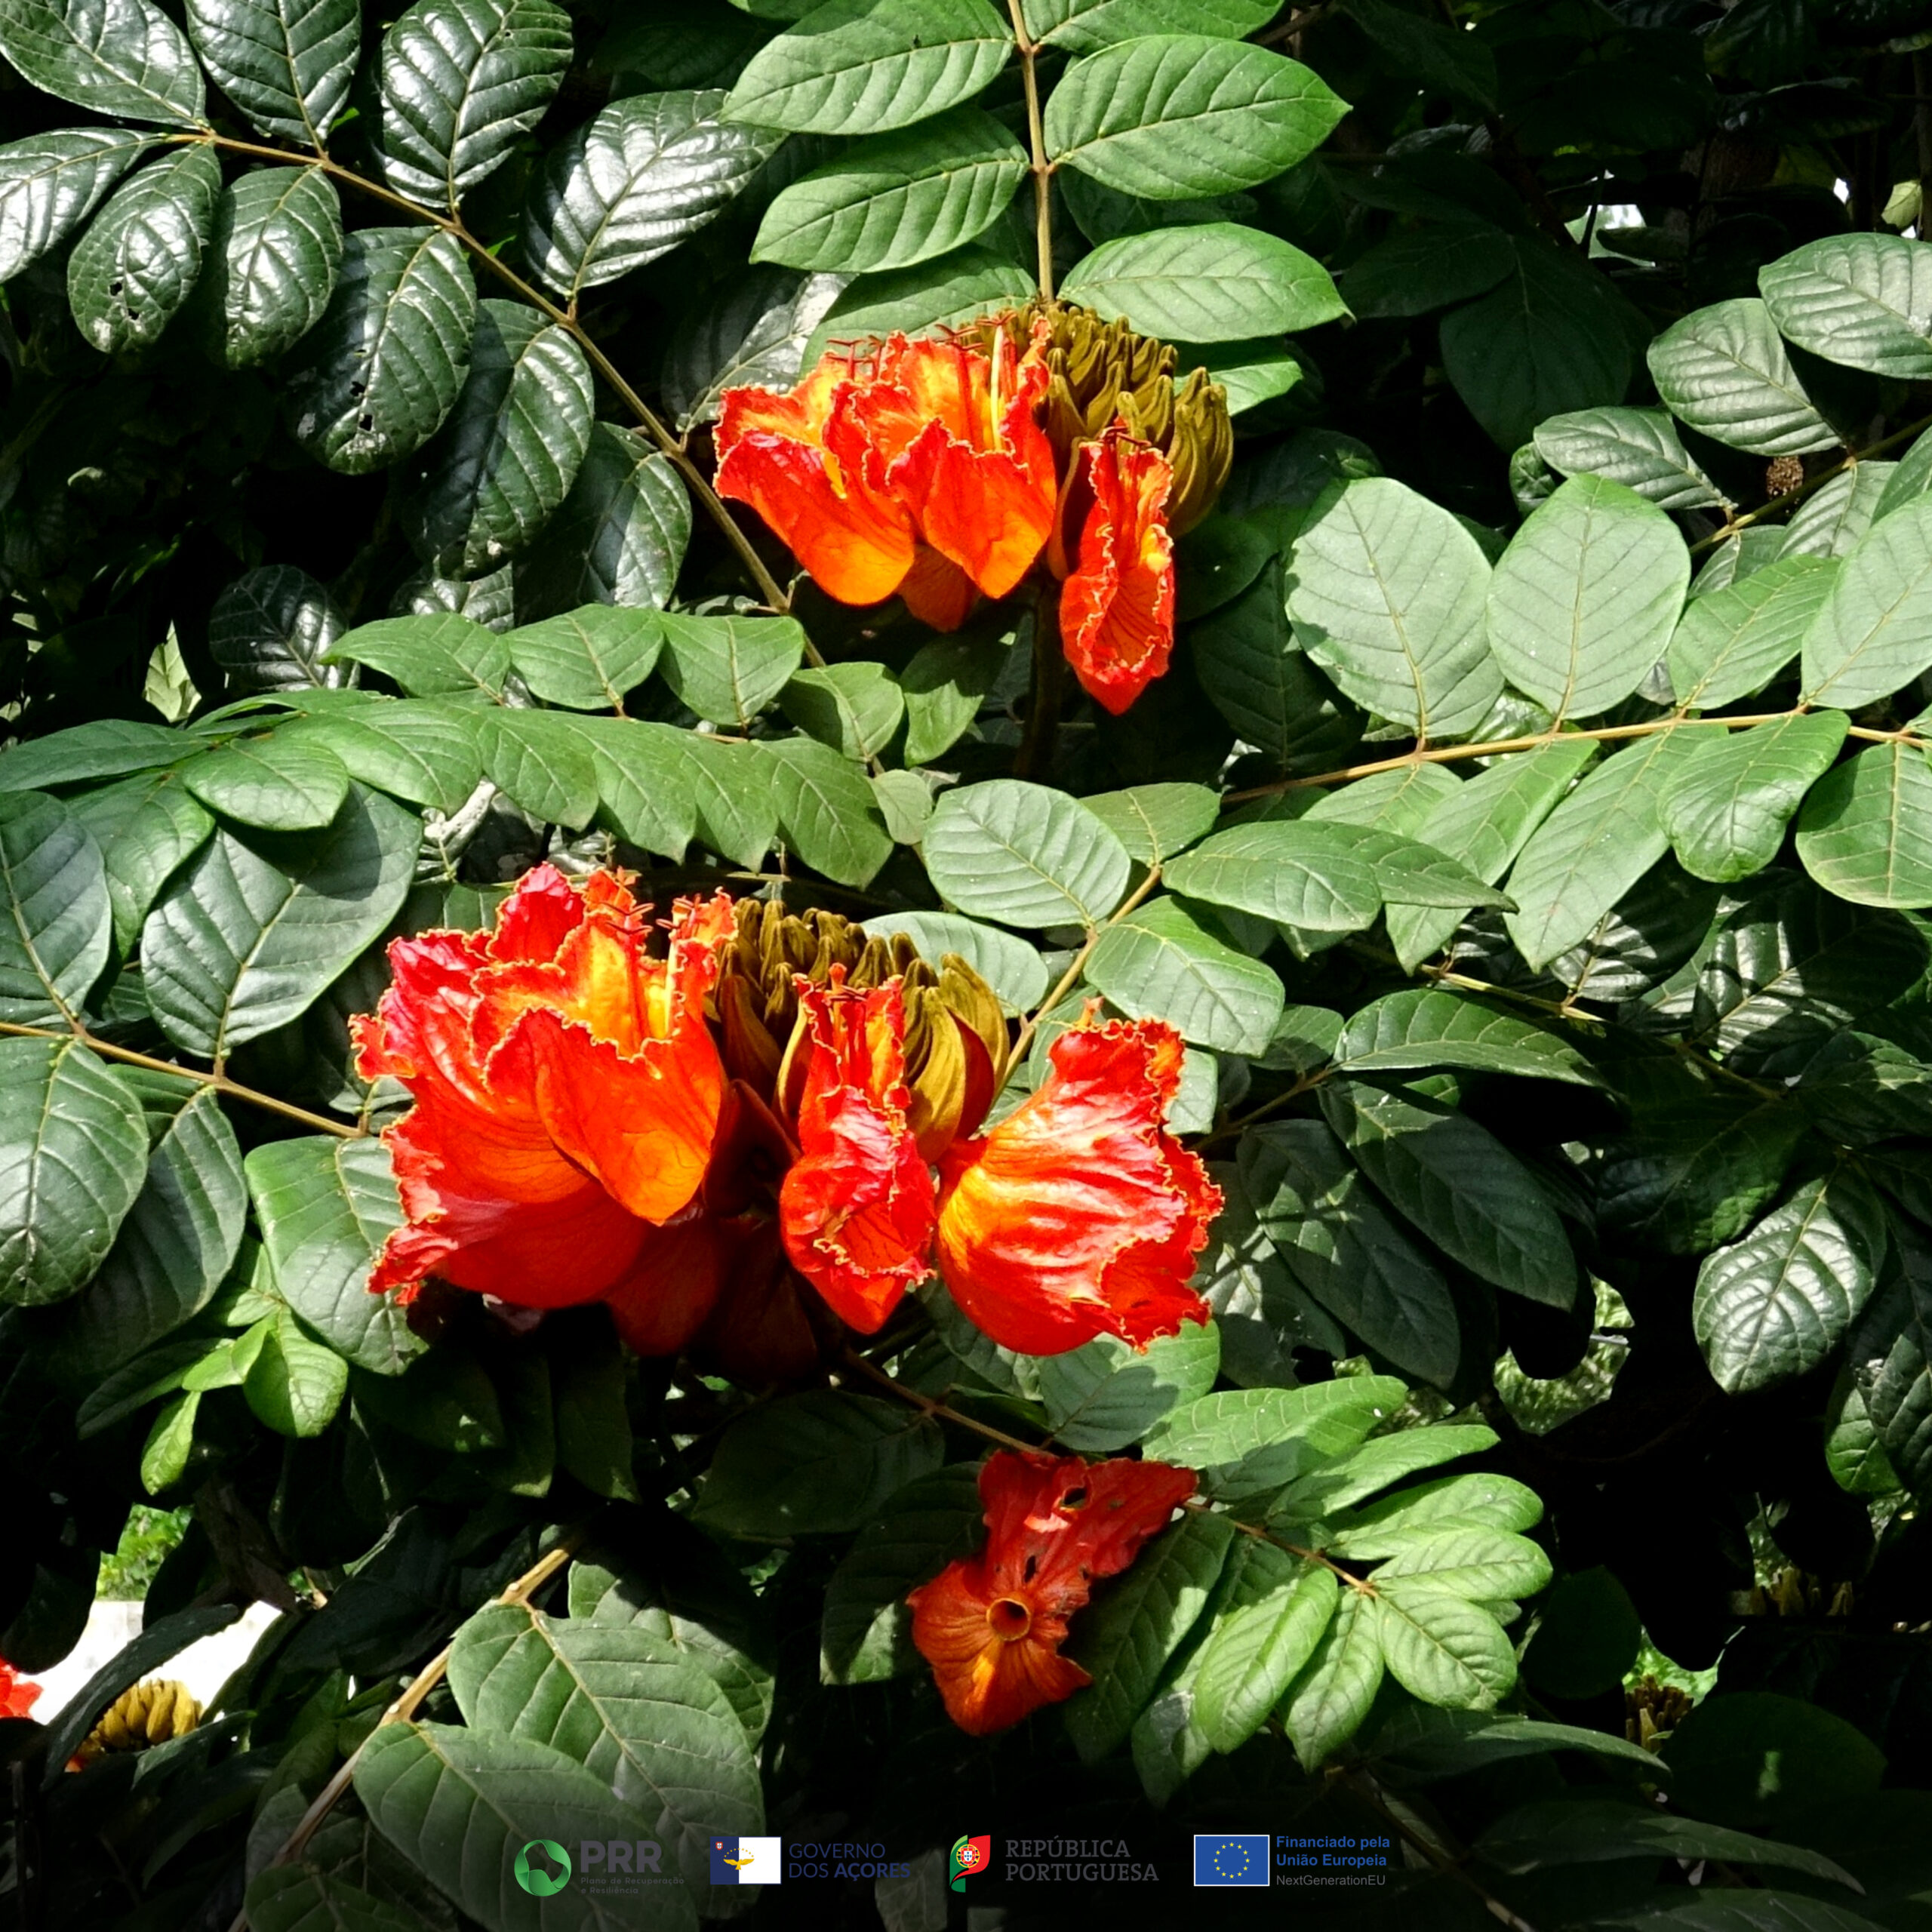The image size is (1932, 1932).
Task: Select Financiado pela União Europeia text
Action: click(1332, 1851)
